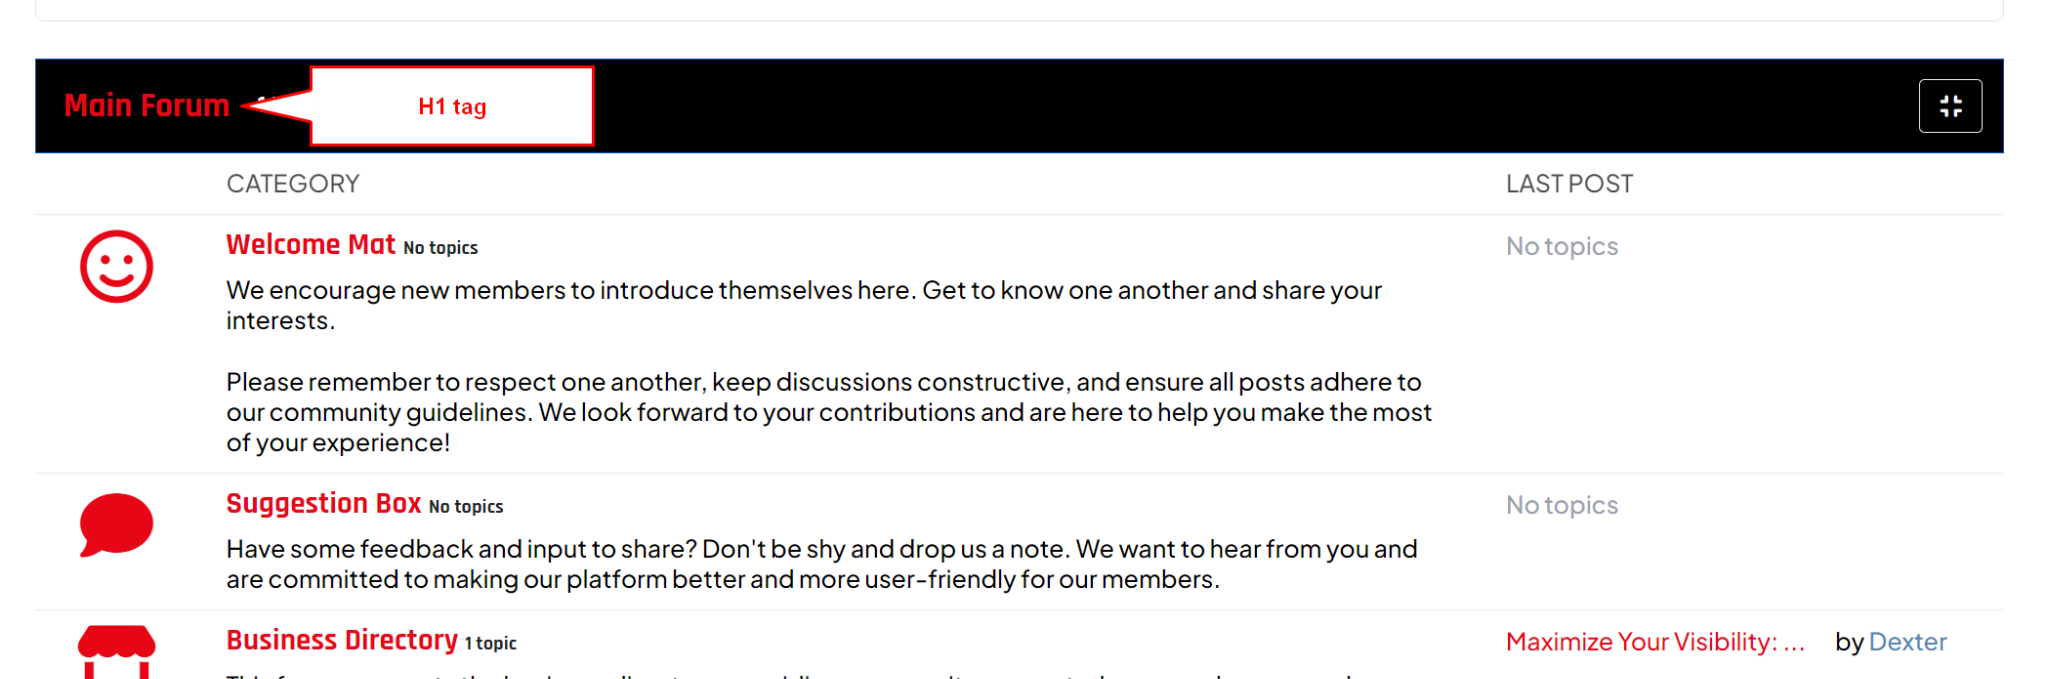
Task: Go to the Suggestion Box category
Action: (x=323, y=504)
